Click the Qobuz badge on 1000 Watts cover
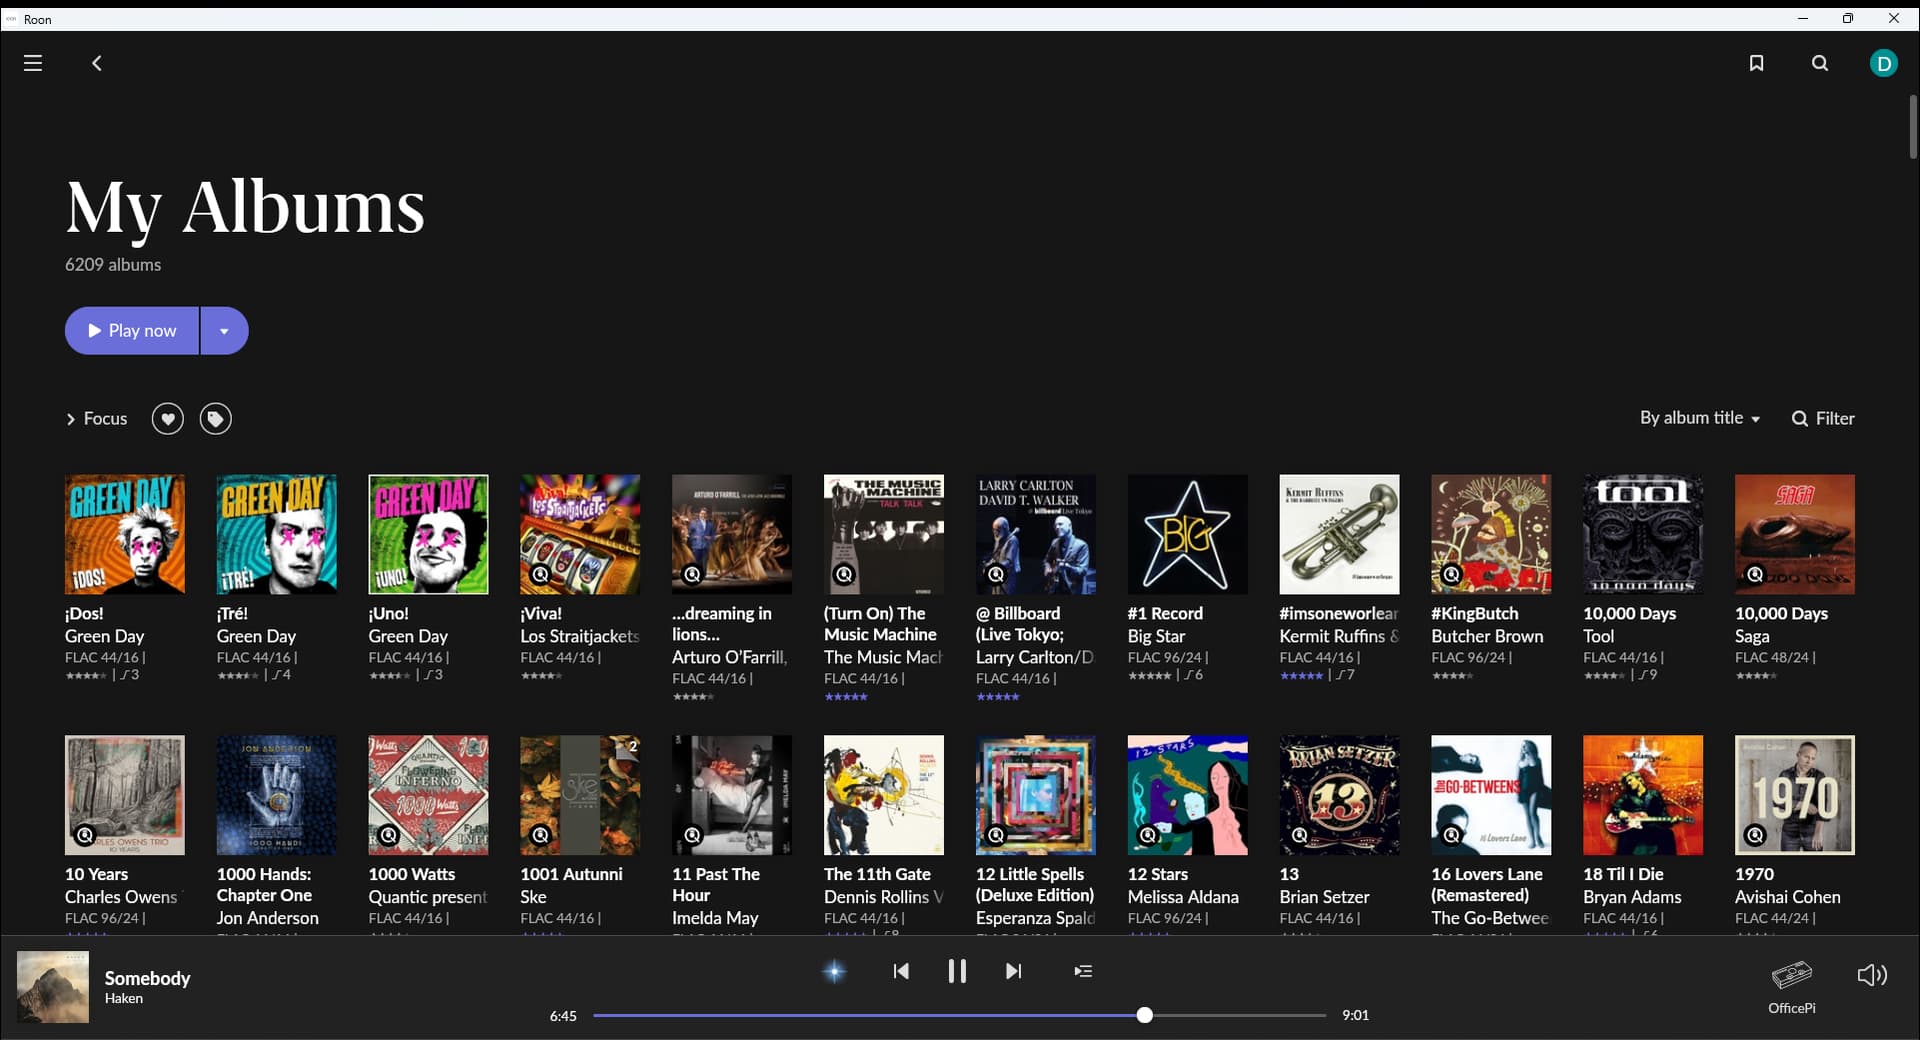The height and width of the screenshot is (1040, 1920). pyautogui.click(x=389, y=835)
